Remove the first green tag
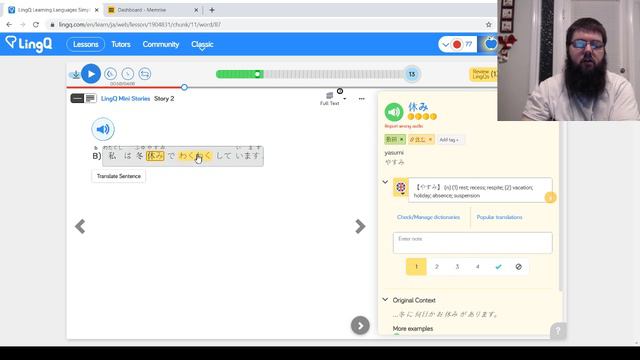640x360 pixels. (402, 140)
